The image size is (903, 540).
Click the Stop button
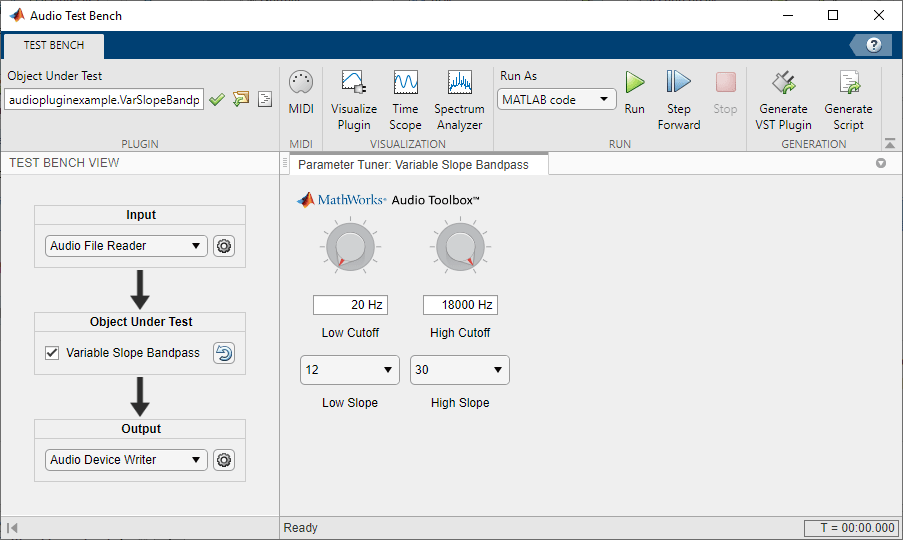click(725, 93)
